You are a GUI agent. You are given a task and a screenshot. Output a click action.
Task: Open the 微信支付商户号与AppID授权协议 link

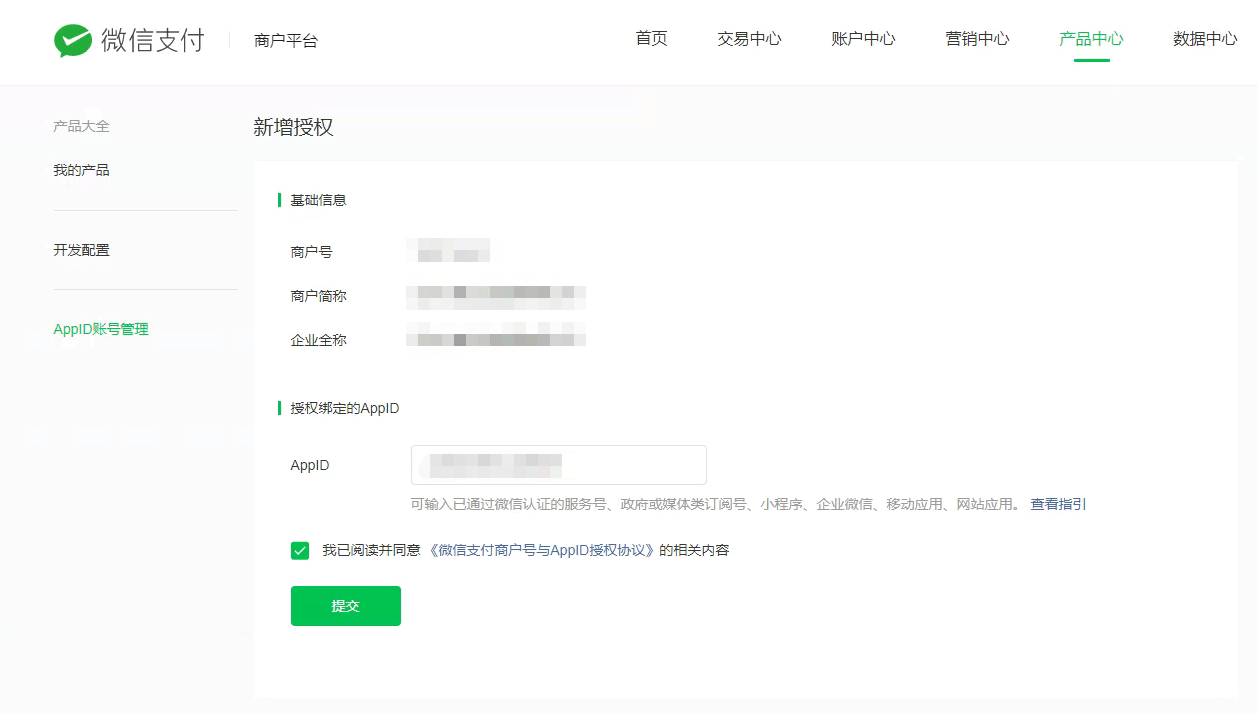541,550
